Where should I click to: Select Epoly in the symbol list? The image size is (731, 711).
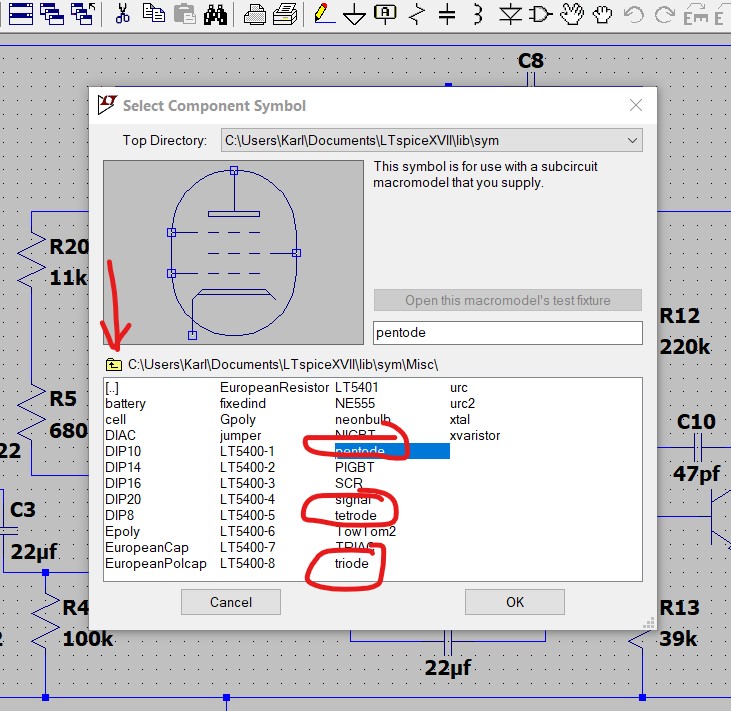(123, 531)
